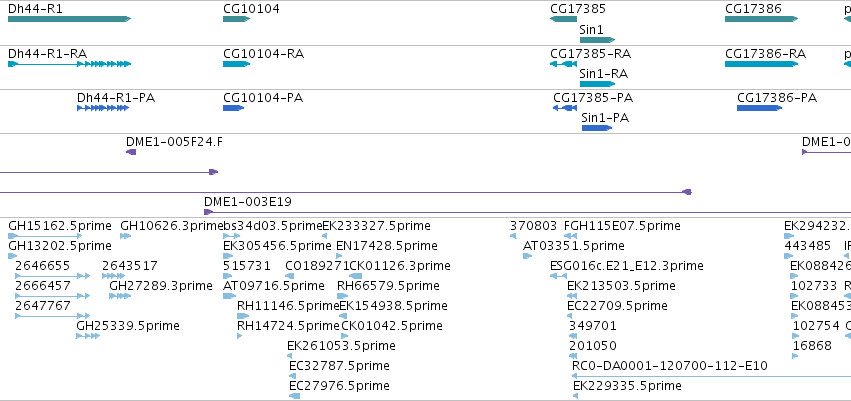Click the DME1-005F24.F clone label
851x401 pixels.
(174, 142)
